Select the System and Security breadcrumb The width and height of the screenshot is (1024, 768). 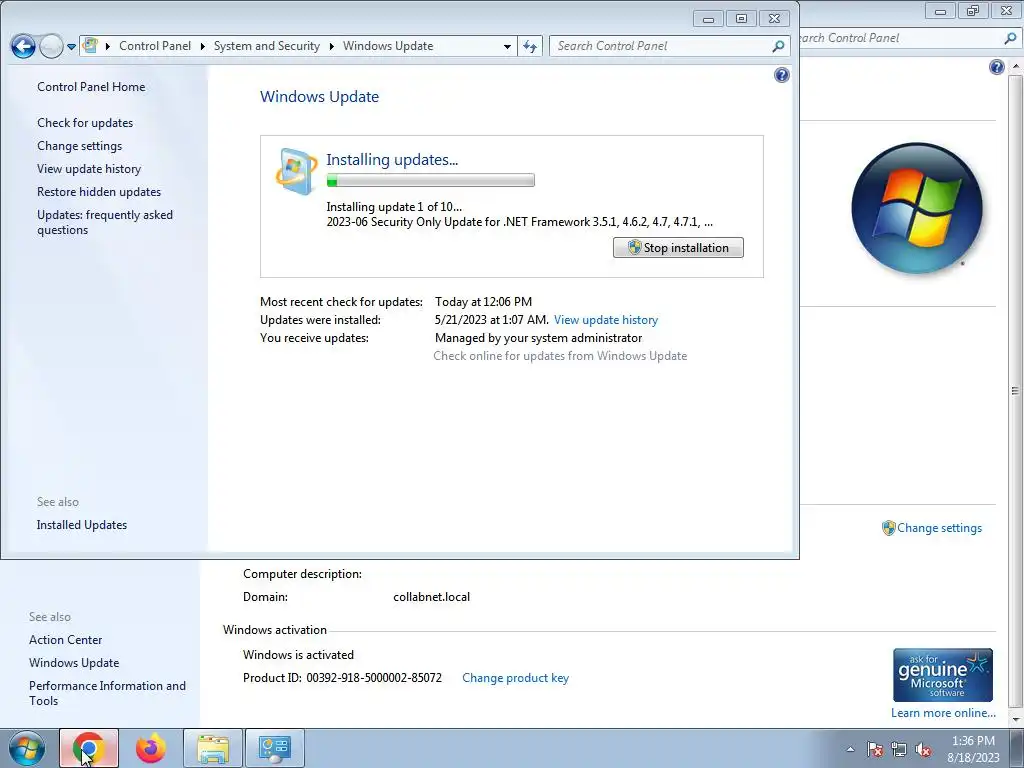[266, 46]
